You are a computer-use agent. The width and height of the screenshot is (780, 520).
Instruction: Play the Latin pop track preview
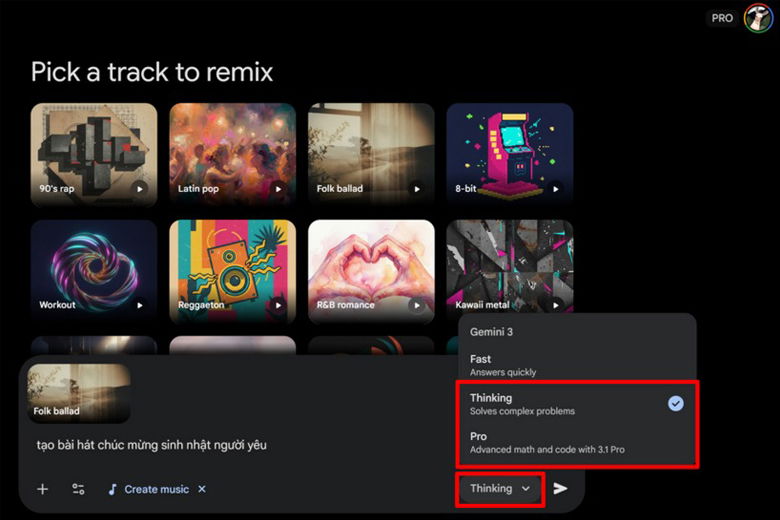point(278,188)
